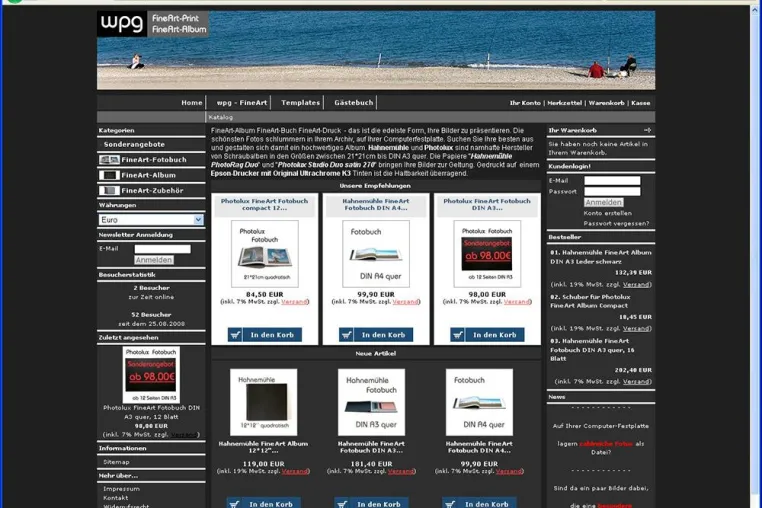Open the Merkzettel link
This screenshot has width=762, height=508.
pyautogui.click(x=564, y=103)
